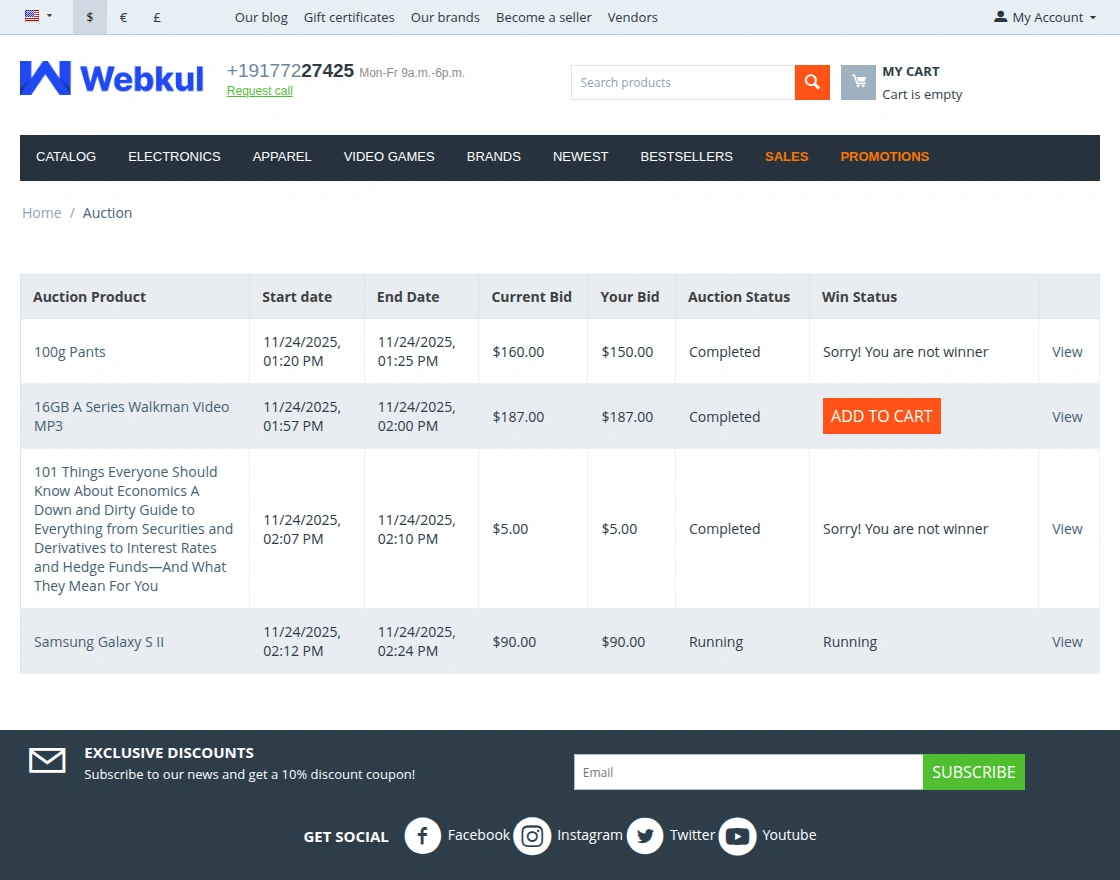
Task: Click the Webkul logo
Action: pos(111,79)
